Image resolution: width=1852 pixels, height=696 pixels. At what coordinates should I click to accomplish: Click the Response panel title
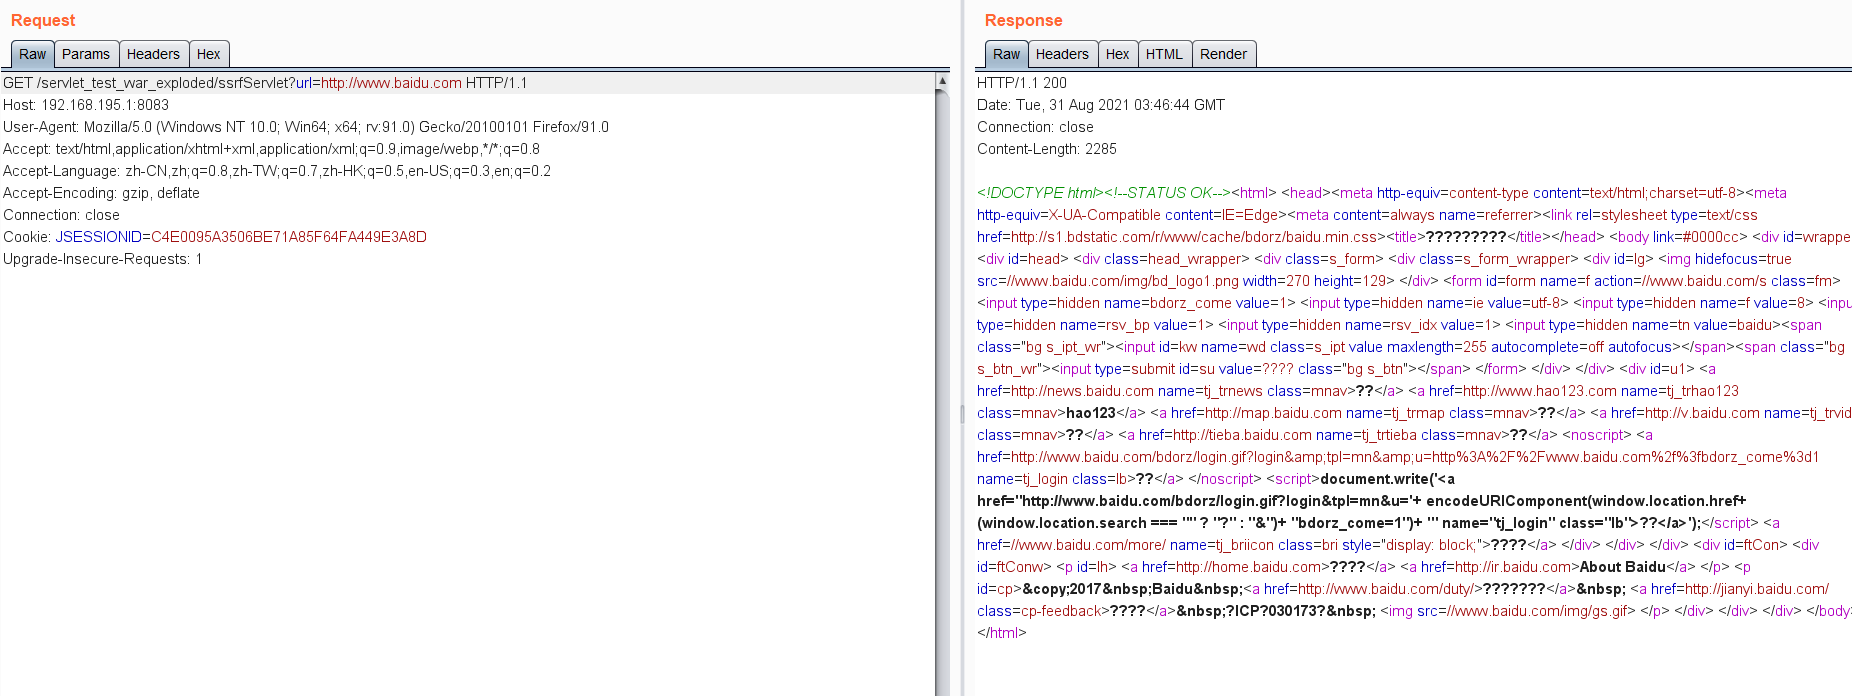click(1023, 20)
